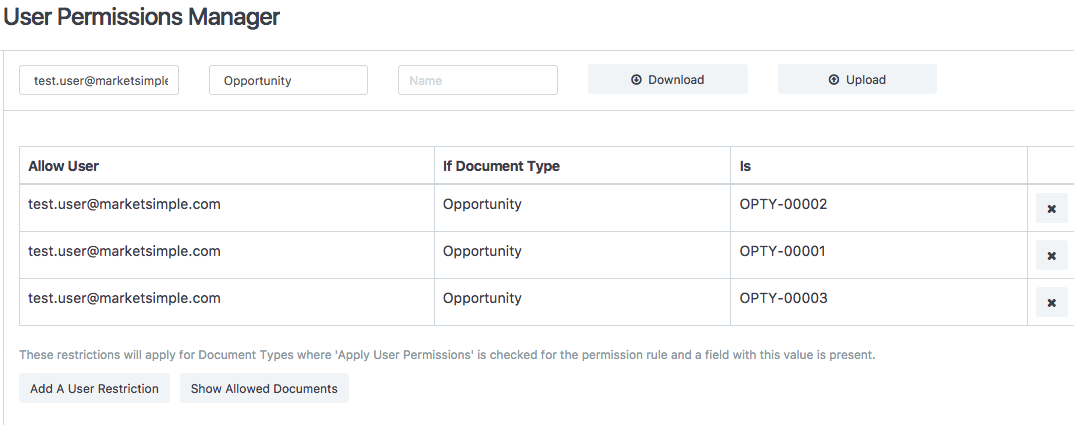Viewport: 1074px width, 425px height.
Task: Open Show Allowed Documents
Action: click(x=264, y=389)
